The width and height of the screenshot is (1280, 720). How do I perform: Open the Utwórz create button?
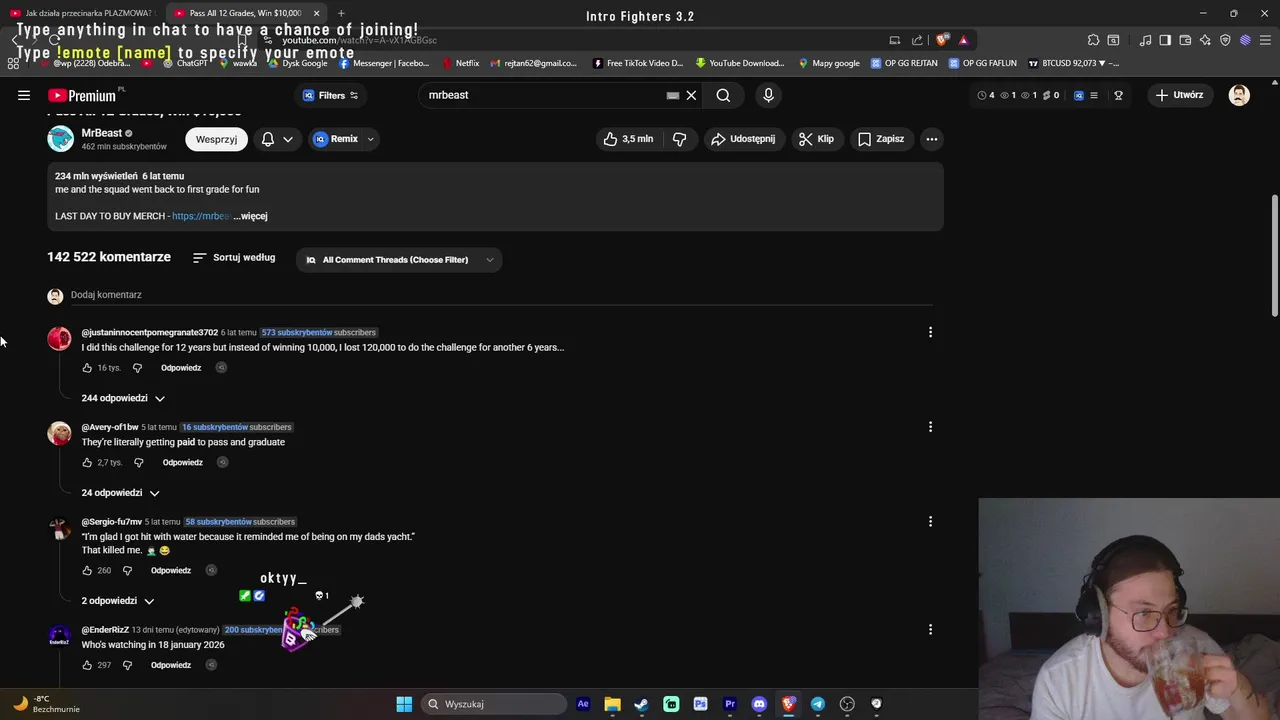click(1179, 95)
